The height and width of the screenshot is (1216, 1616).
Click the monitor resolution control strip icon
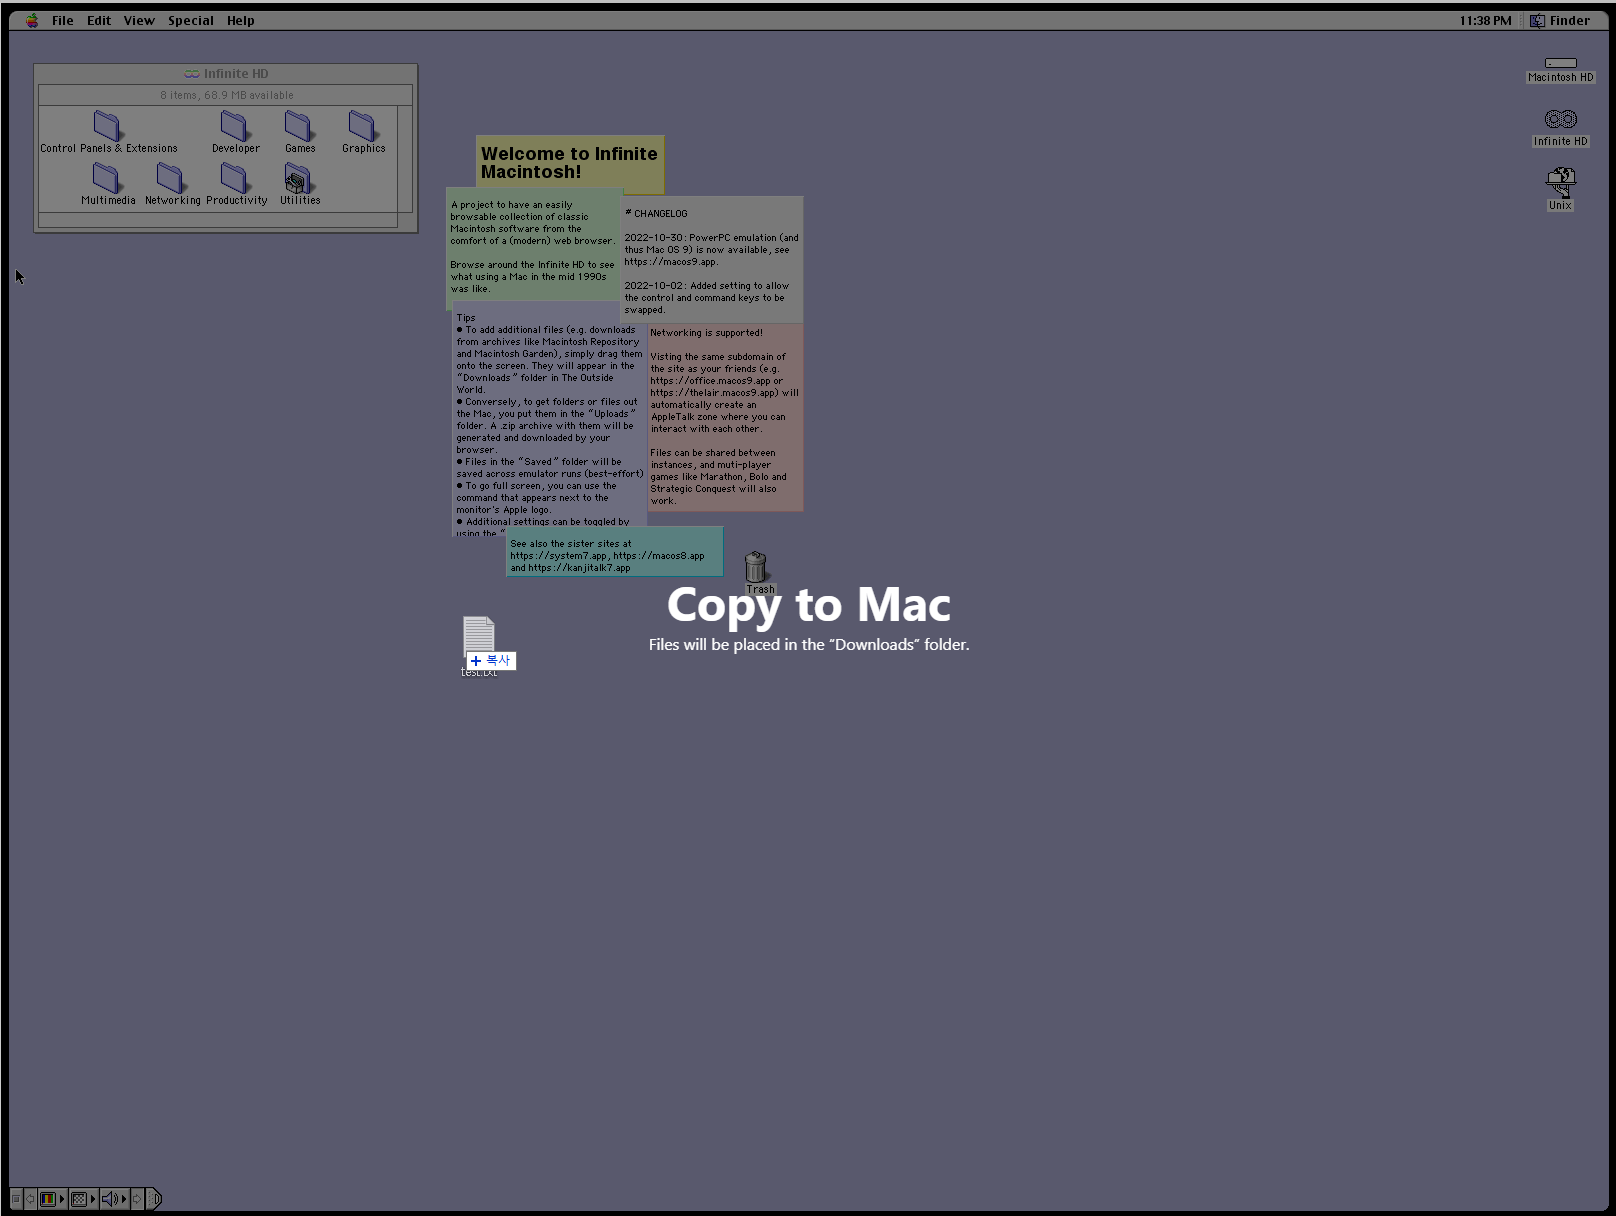click(79, 1199)
